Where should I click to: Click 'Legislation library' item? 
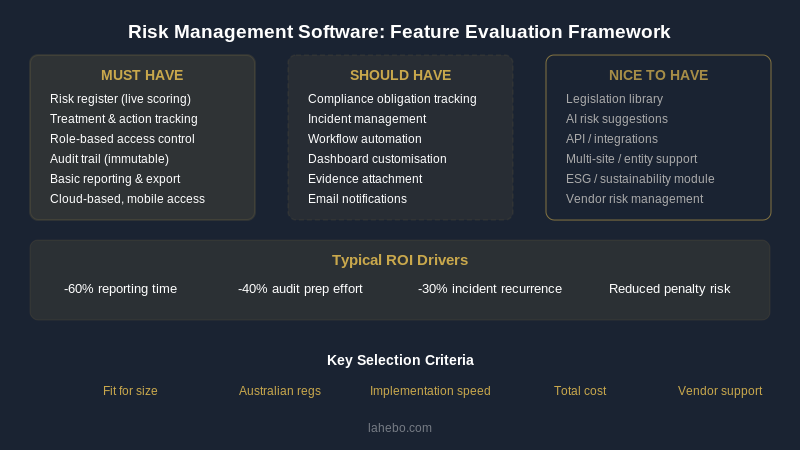(x=614, y=99)
